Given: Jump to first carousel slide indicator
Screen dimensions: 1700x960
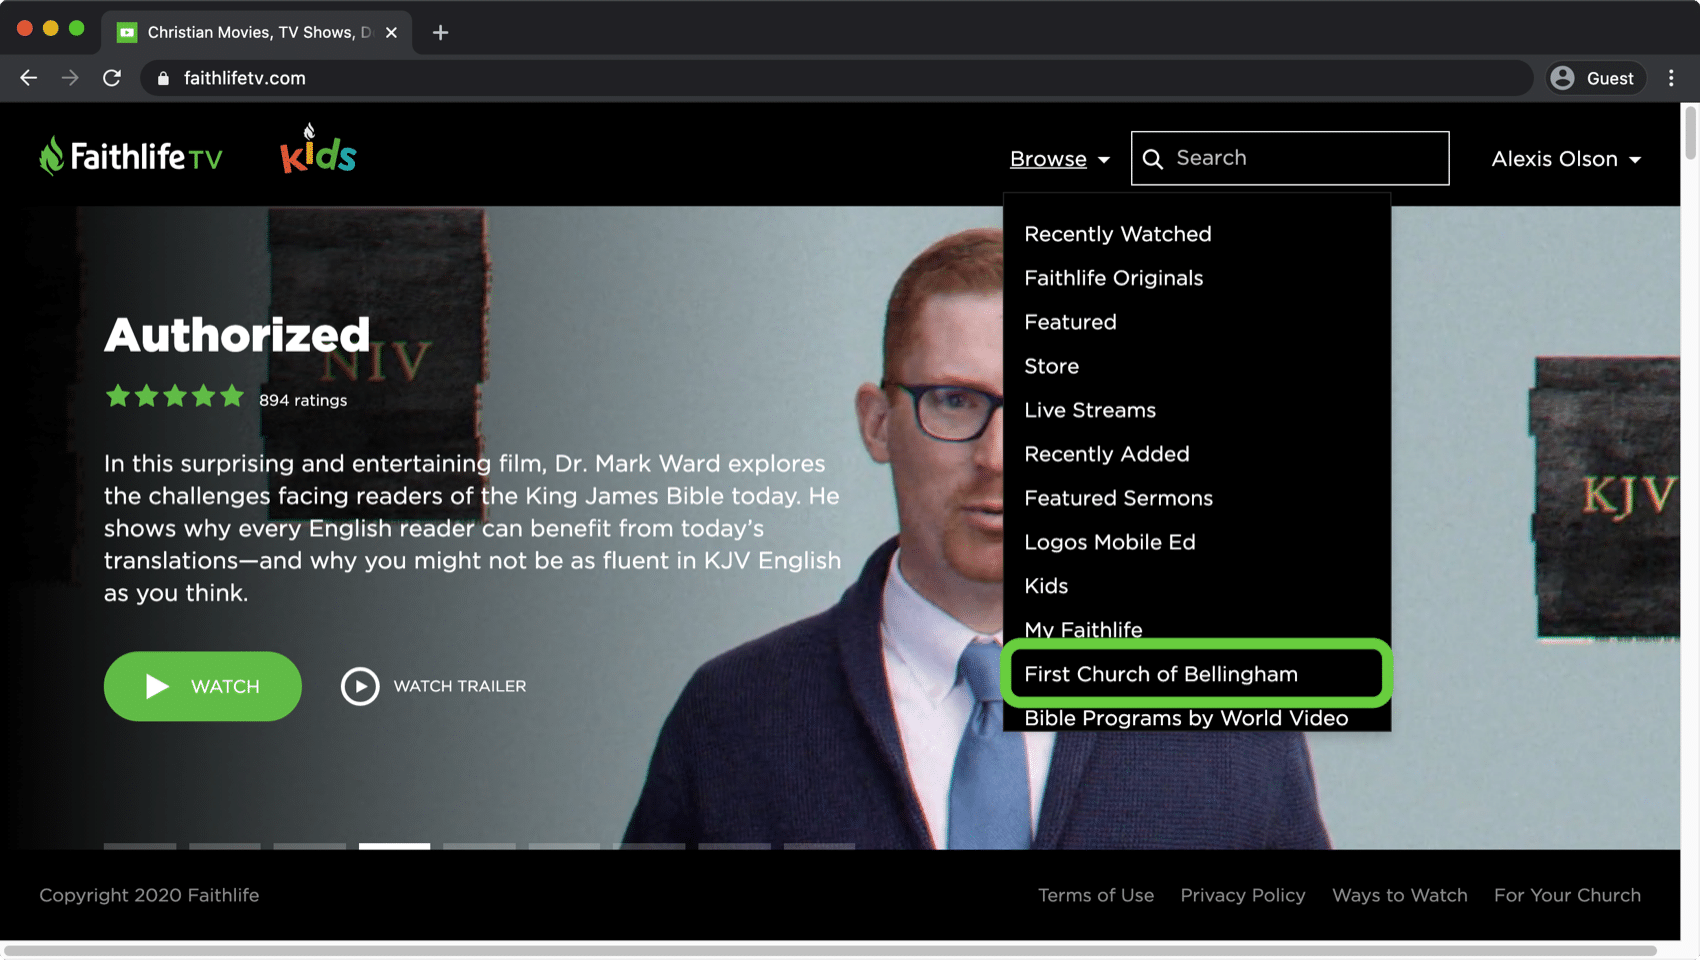Looking at the screenshot, I should pos(140,846).
